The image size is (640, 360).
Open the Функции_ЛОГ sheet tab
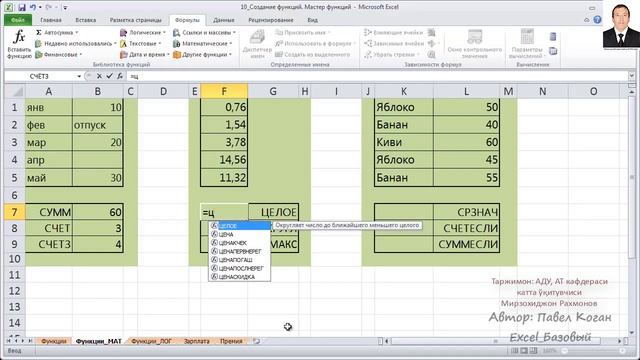[151, 341]
